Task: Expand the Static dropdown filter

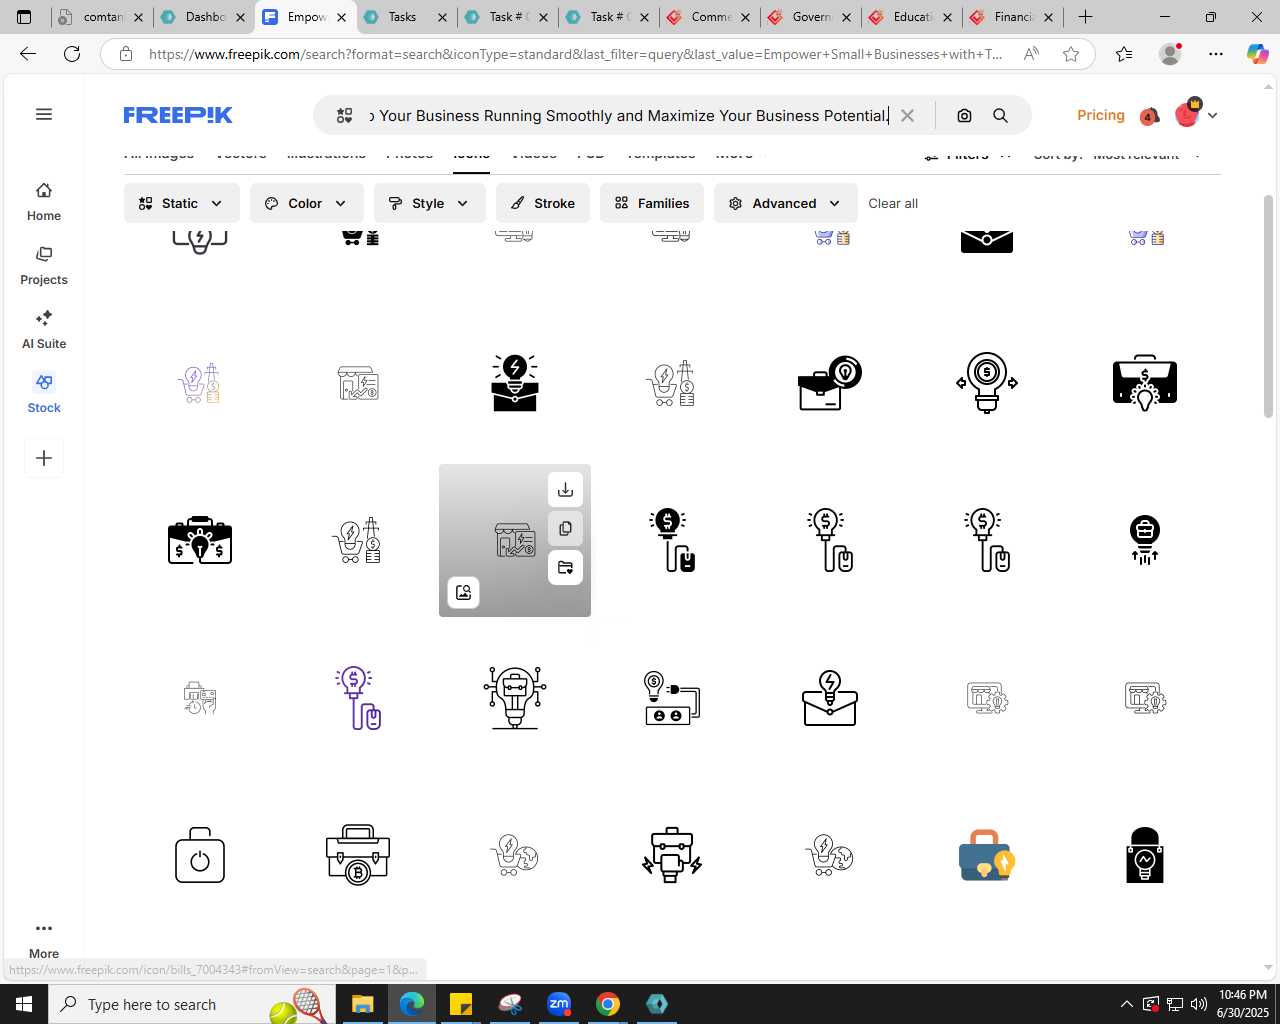Action: [182, 203]
